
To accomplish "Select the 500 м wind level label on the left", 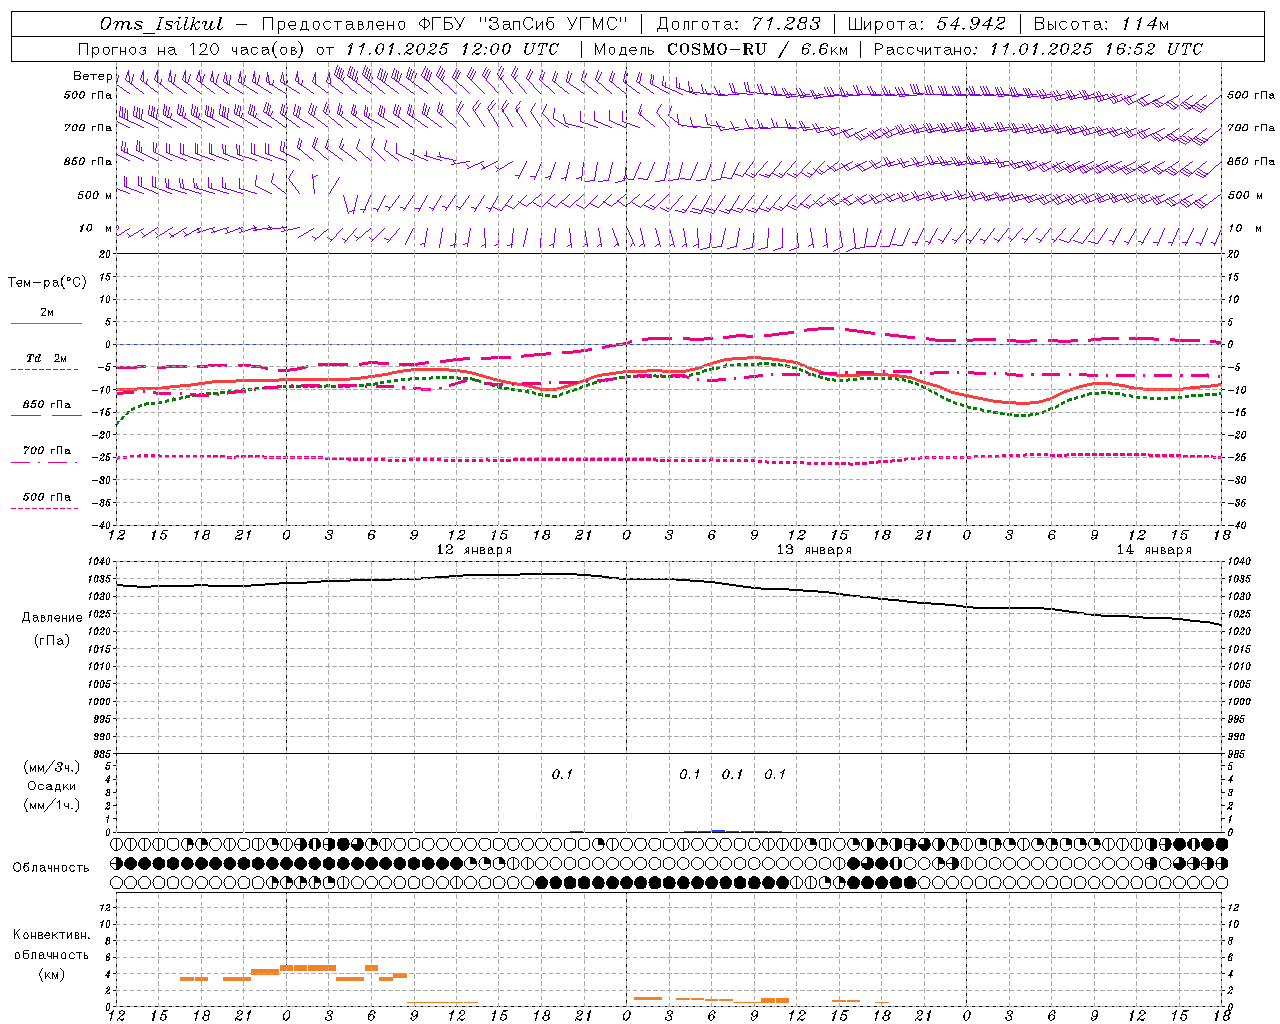I will click(x=95, y=195).
